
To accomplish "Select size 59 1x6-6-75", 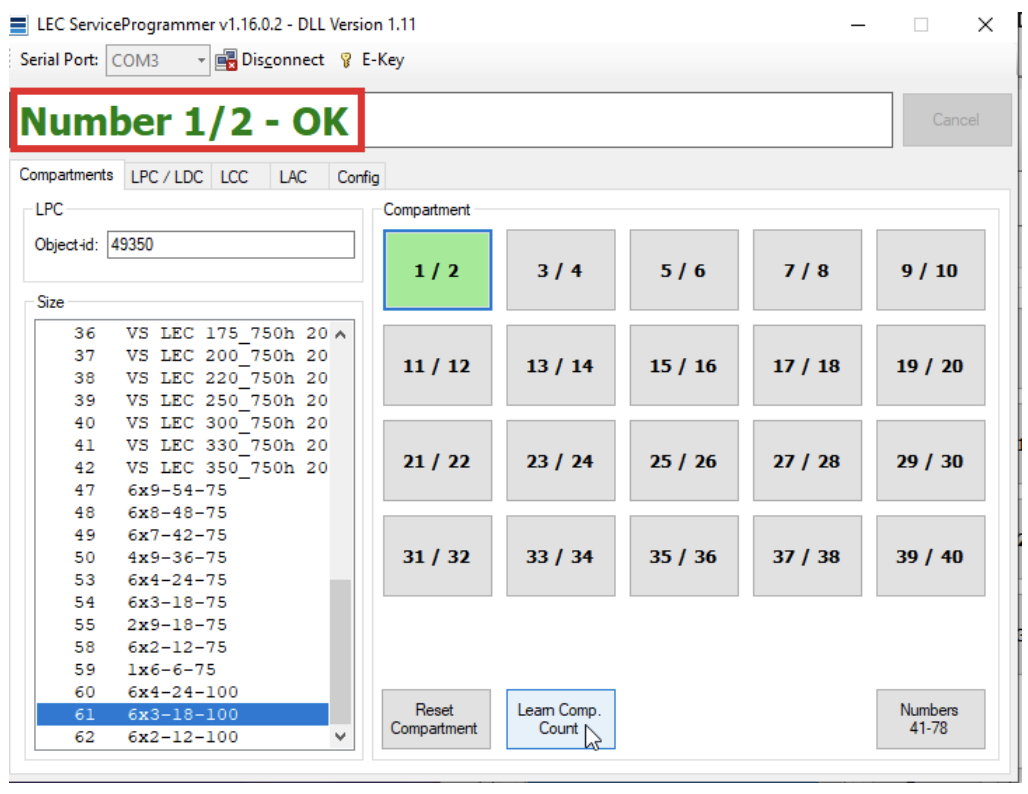I will pos(183,669).
